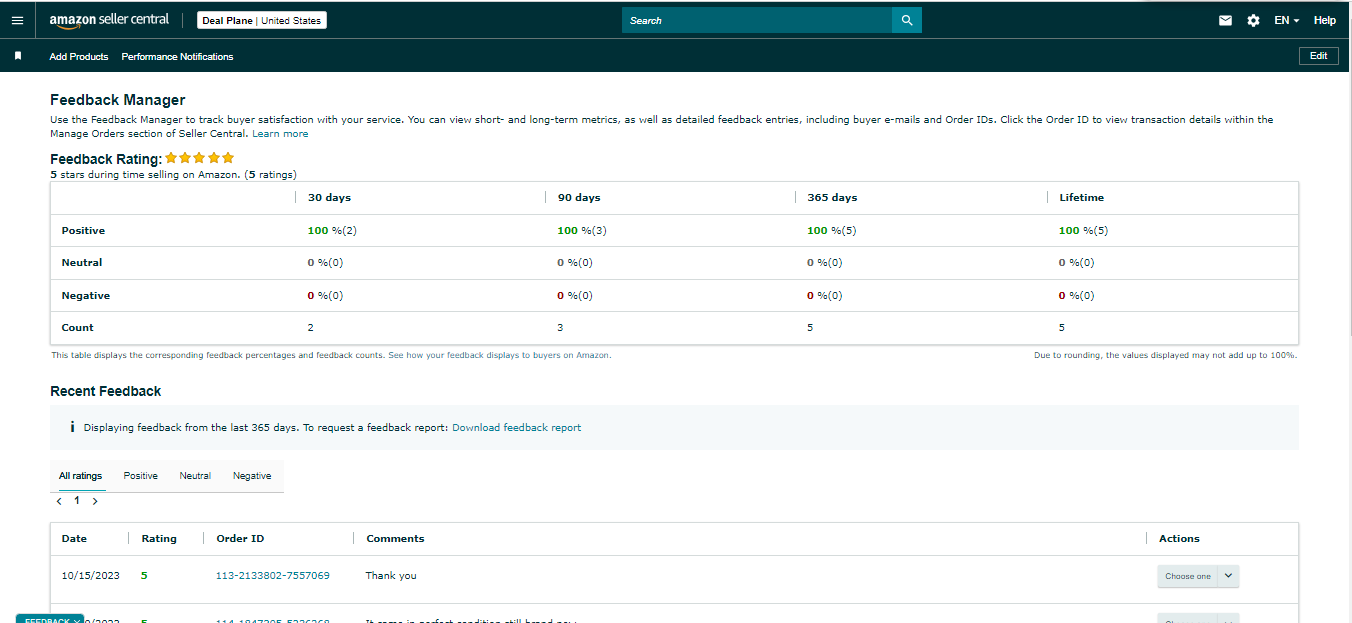Click the Neutral row label
The image size is (1352, 623).
pos(82,263)
